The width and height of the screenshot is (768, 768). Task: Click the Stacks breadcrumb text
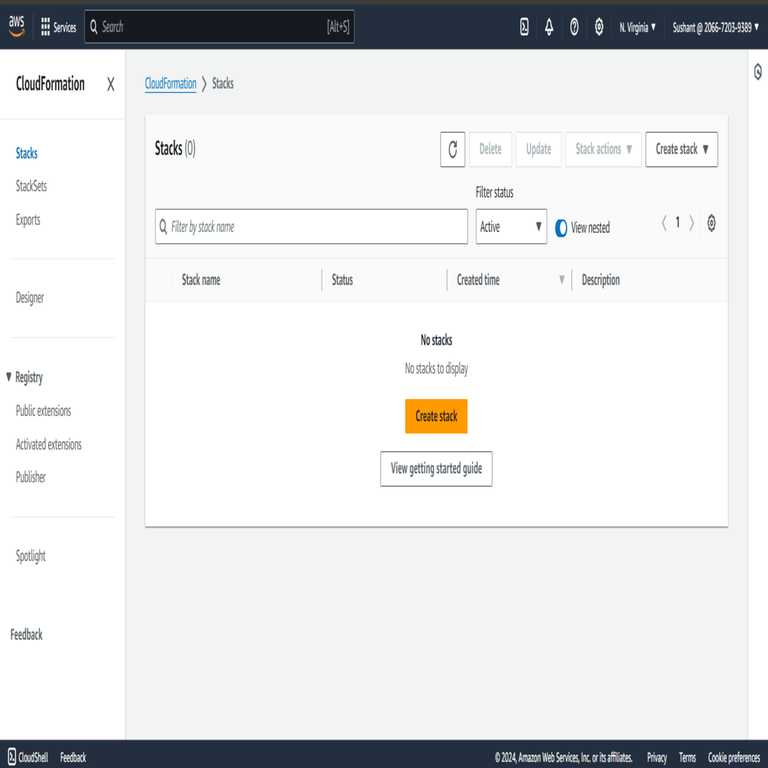click(223, 84)
